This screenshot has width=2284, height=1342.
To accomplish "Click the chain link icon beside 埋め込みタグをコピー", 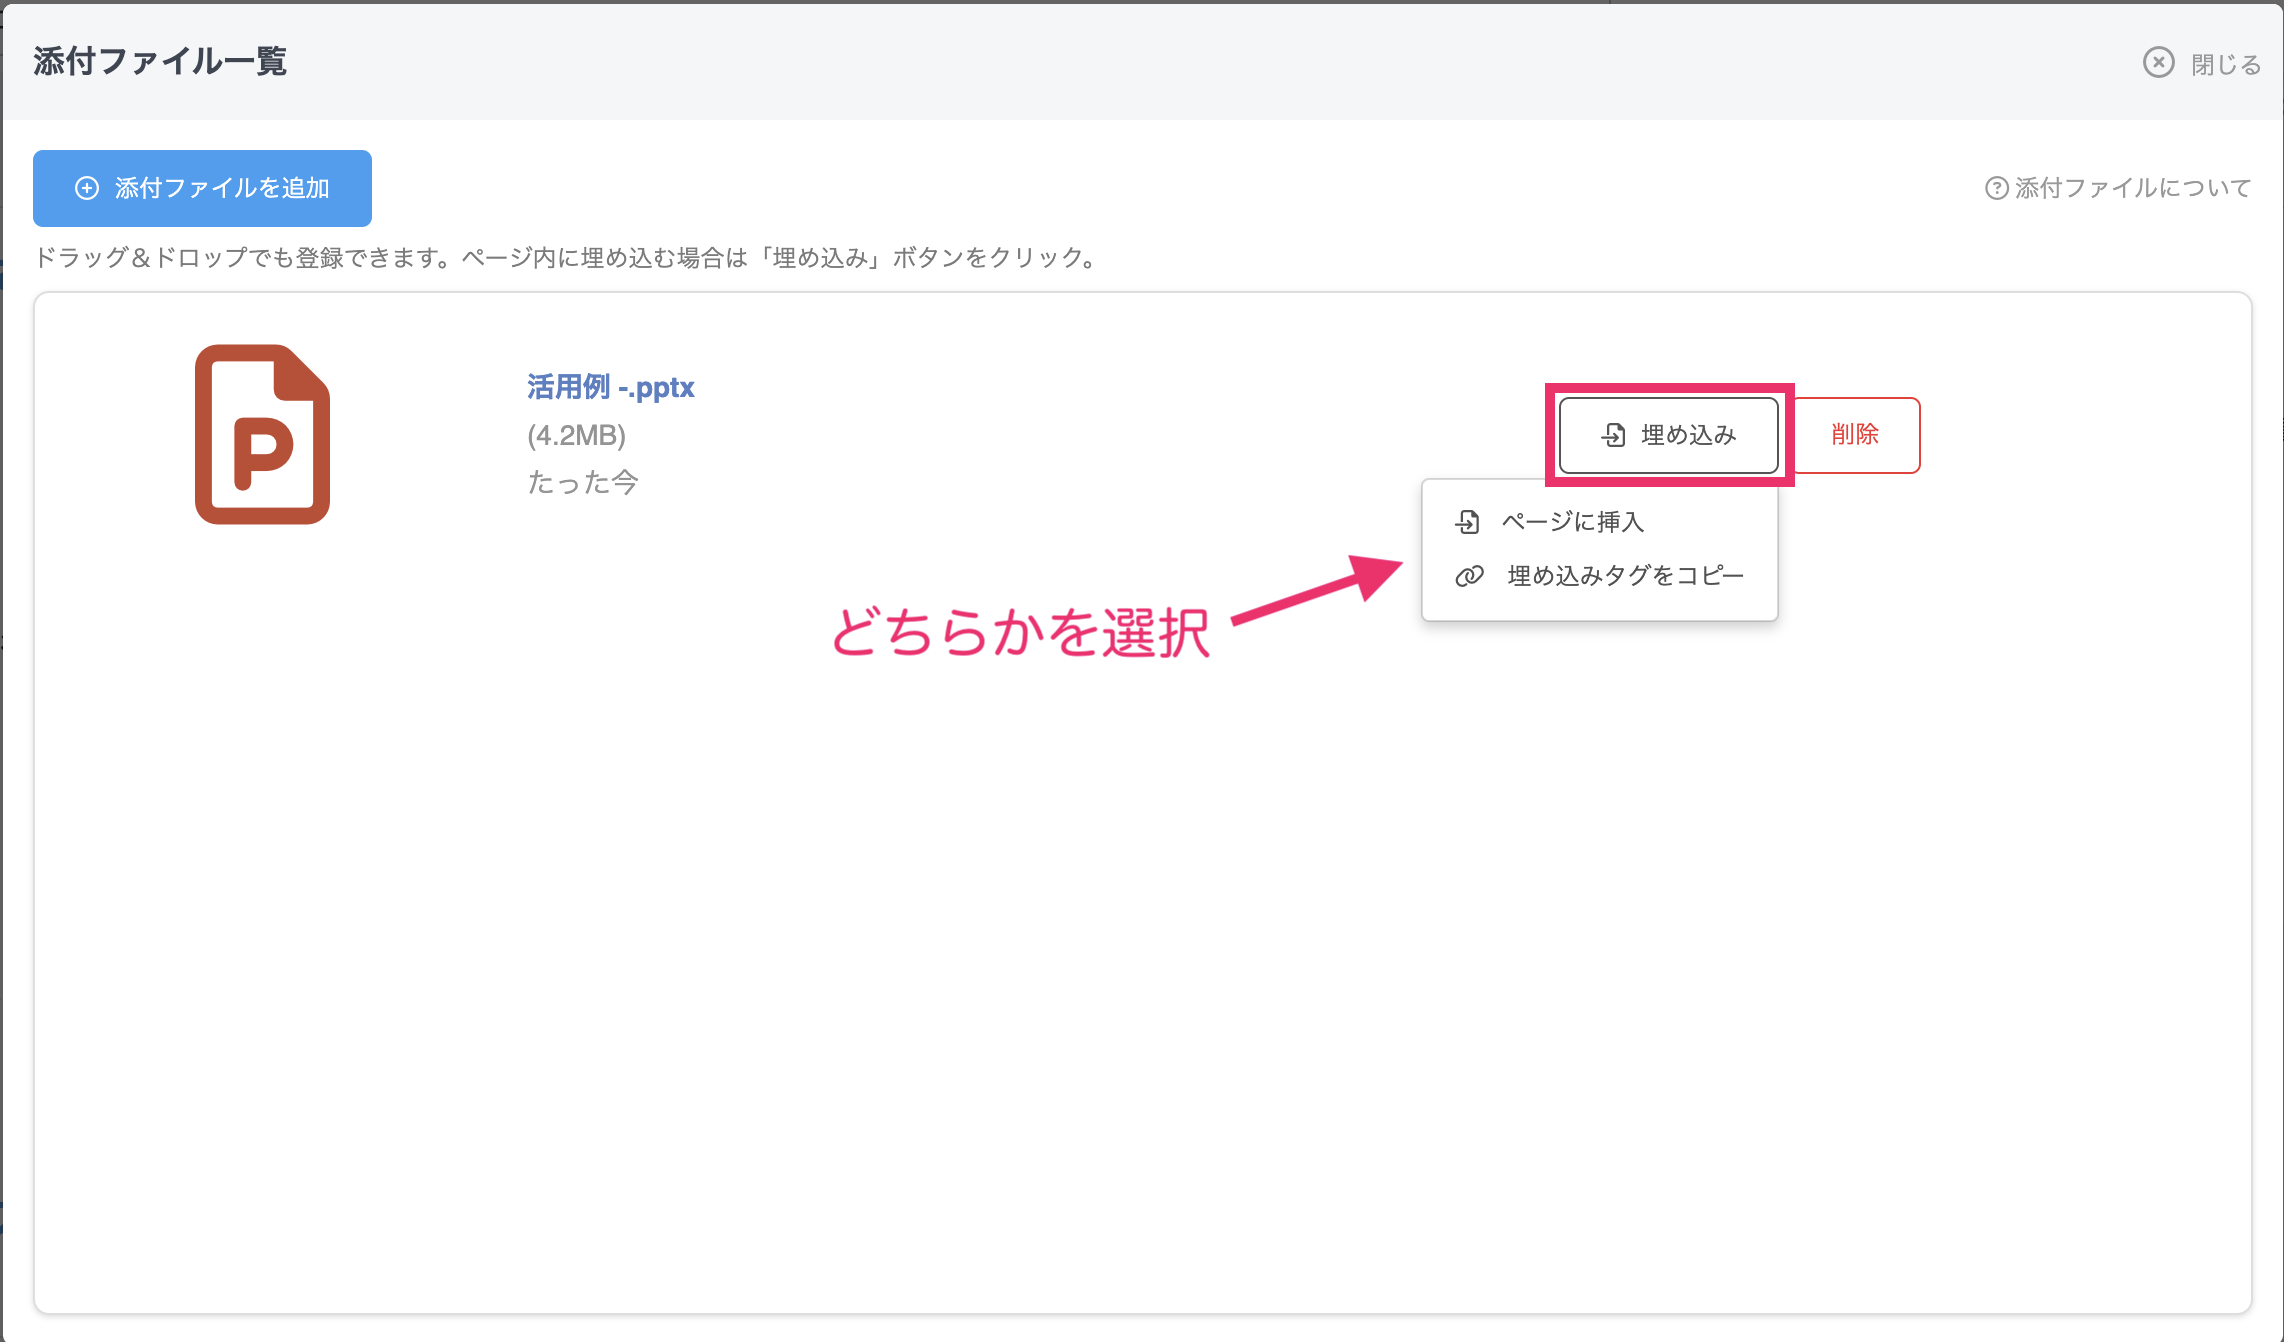I will (1469, 576).
